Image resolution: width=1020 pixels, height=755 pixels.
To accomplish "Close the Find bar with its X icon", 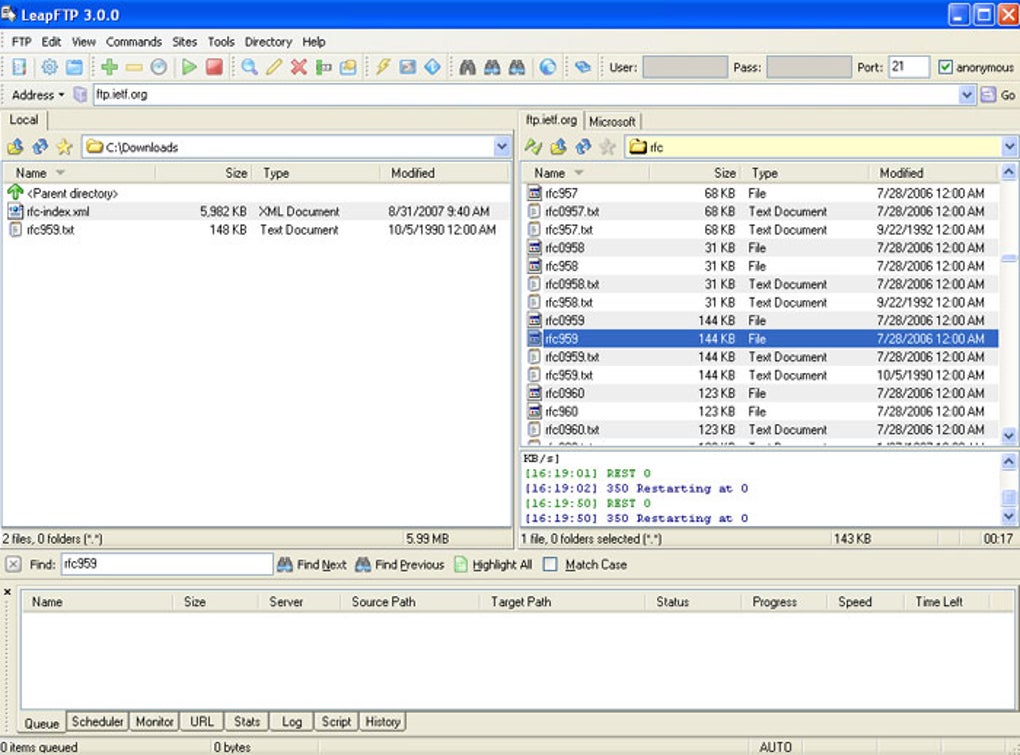I will click(14, 564).
